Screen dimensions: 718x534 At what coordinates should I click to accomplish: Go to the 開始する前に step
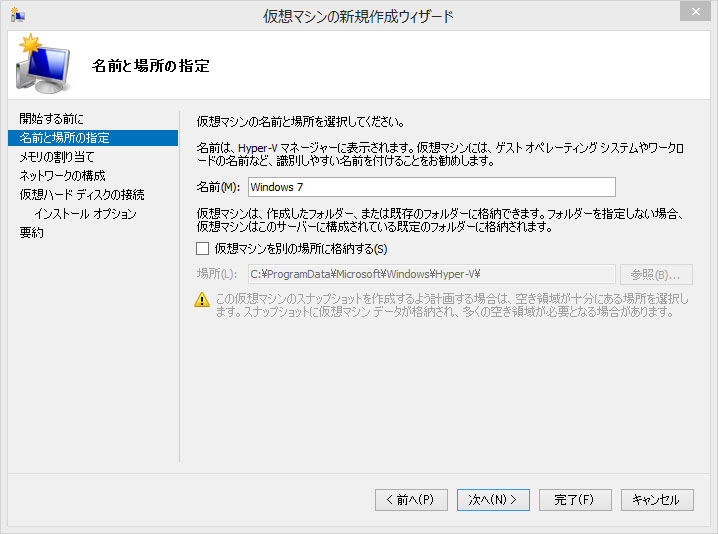coord(51,119)
